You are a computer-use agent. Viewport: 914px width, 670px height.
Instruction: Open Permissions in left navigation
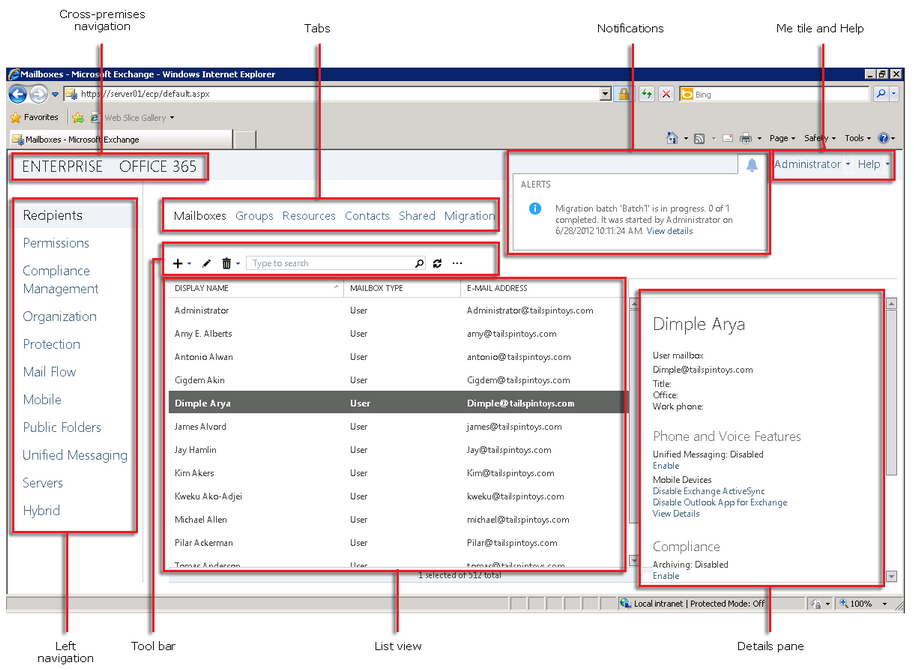56,243
